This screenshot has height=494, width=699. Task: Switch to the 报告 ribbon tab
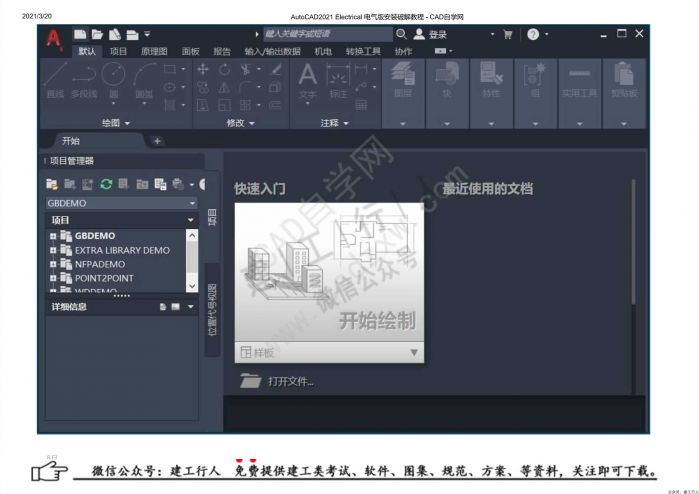[222, 51]
